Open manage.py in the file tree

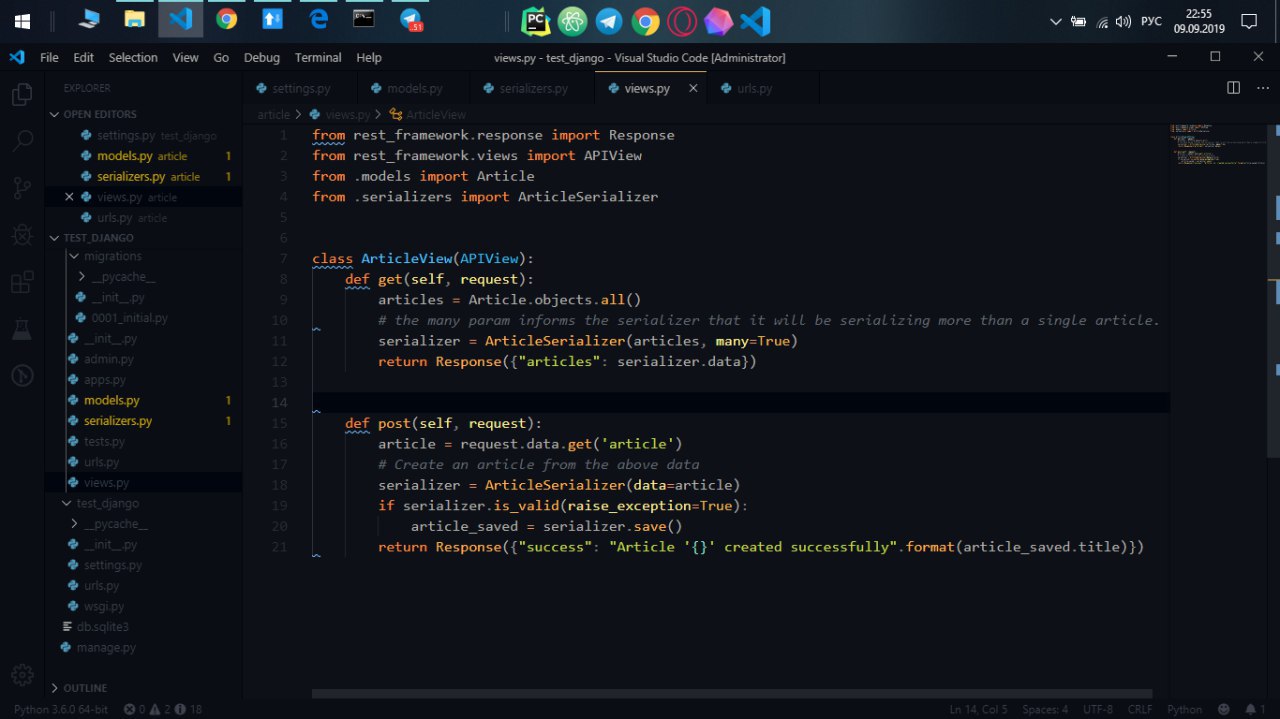[105, 647]
